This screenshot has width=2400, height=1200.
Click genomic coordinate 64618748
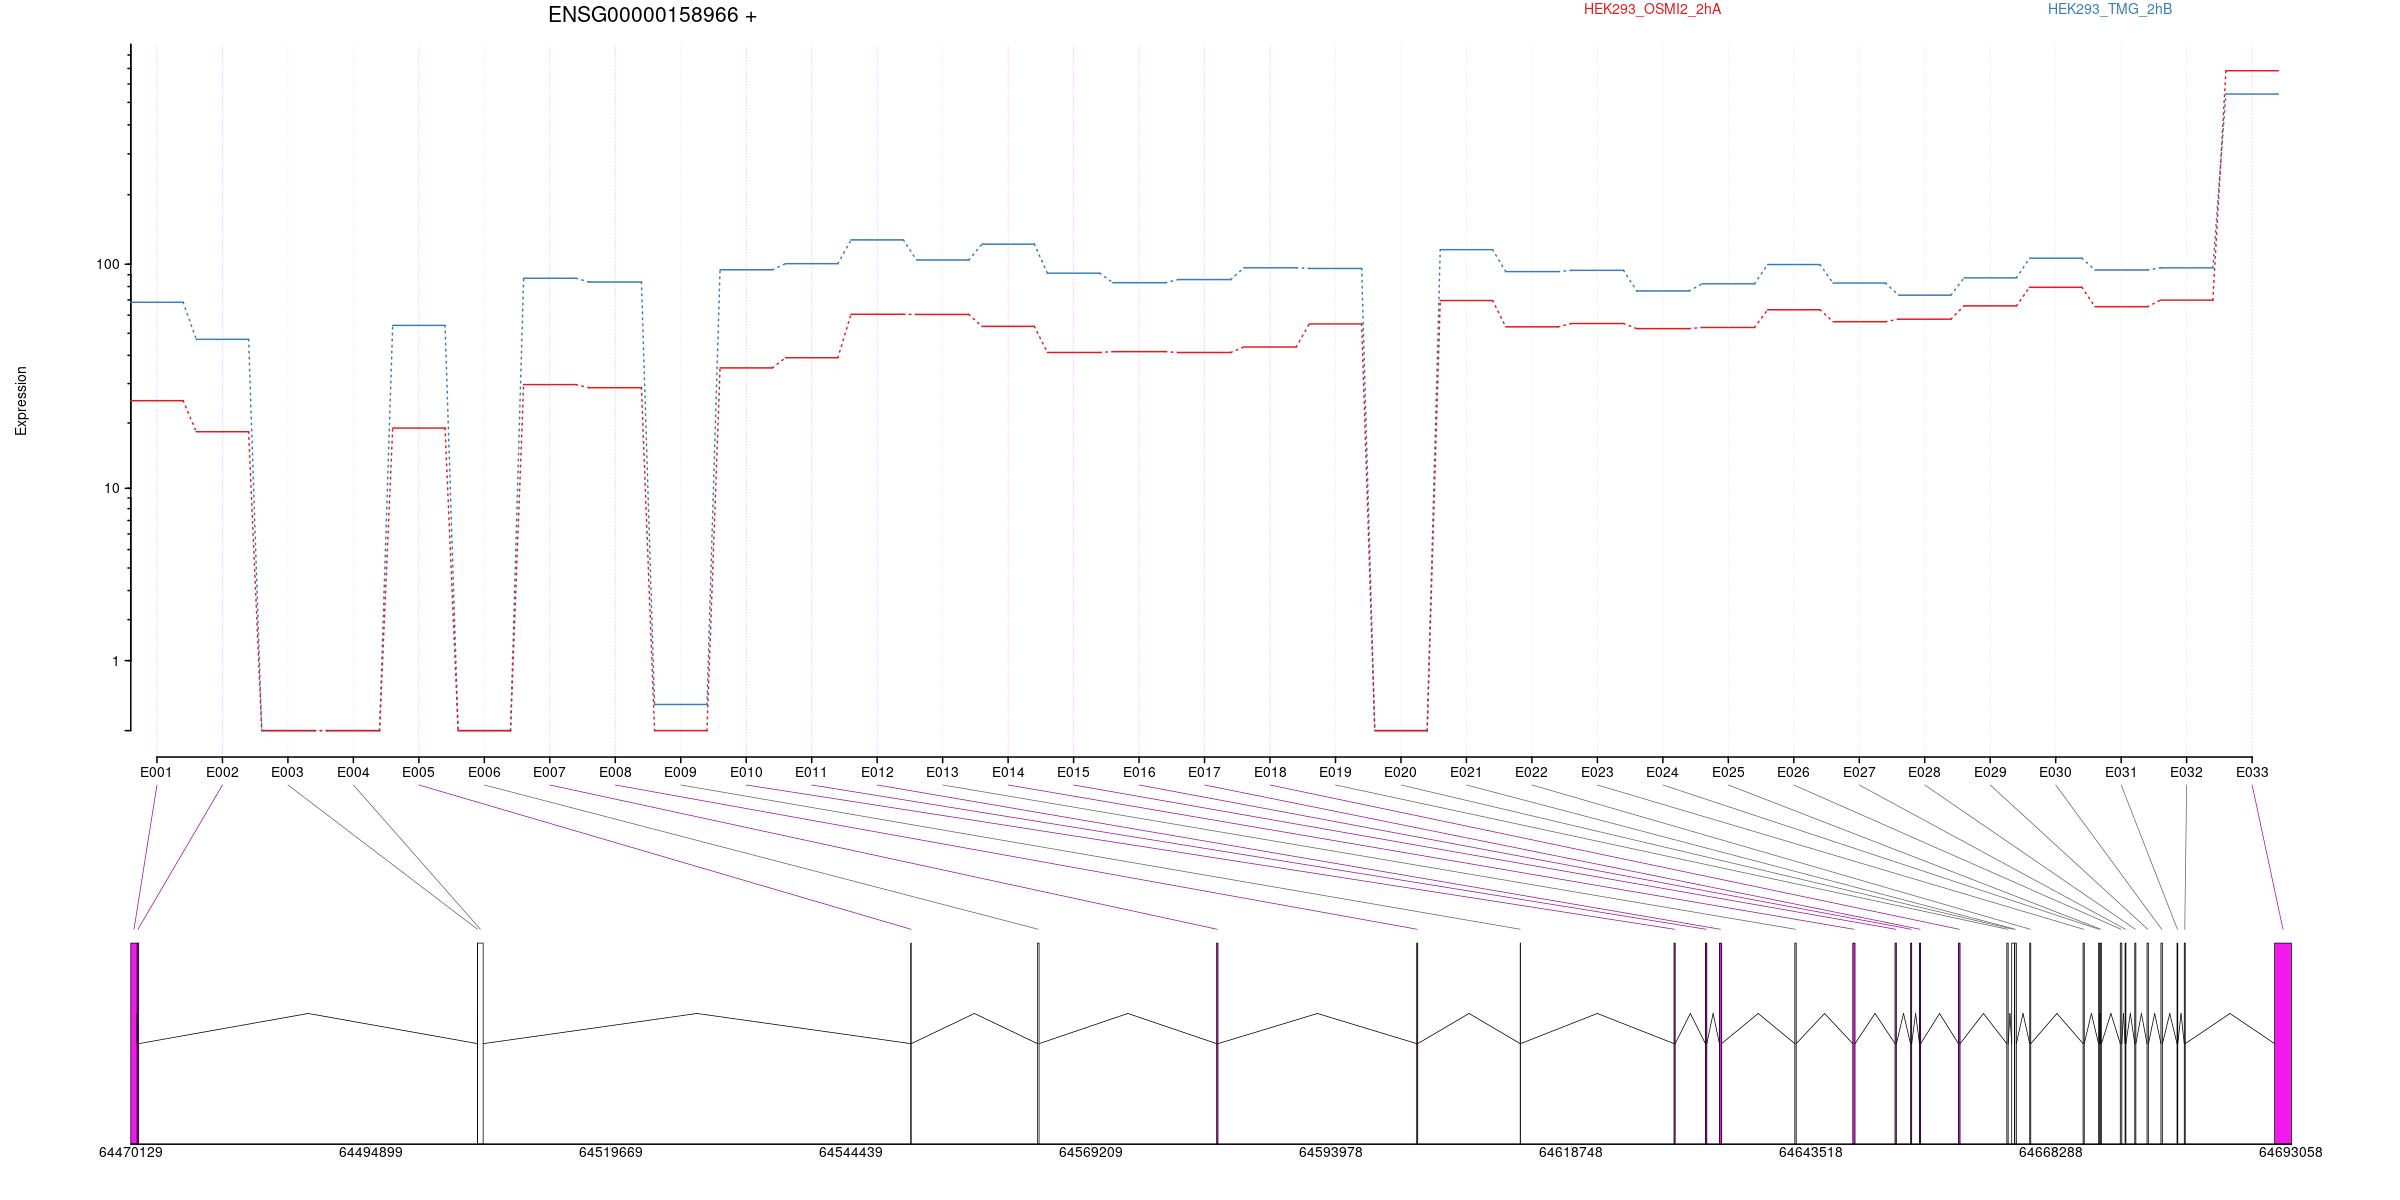[1570, 1152]
